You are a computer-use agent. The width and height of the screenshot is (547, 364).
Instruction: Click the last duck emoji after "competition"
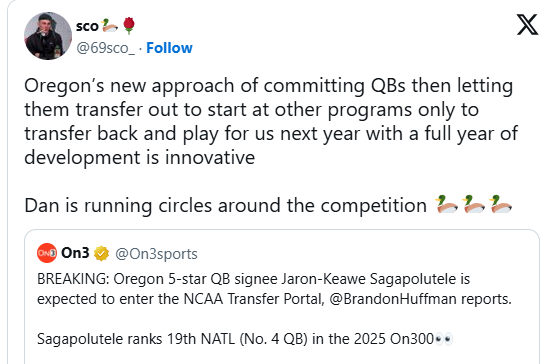coord(500,205)
